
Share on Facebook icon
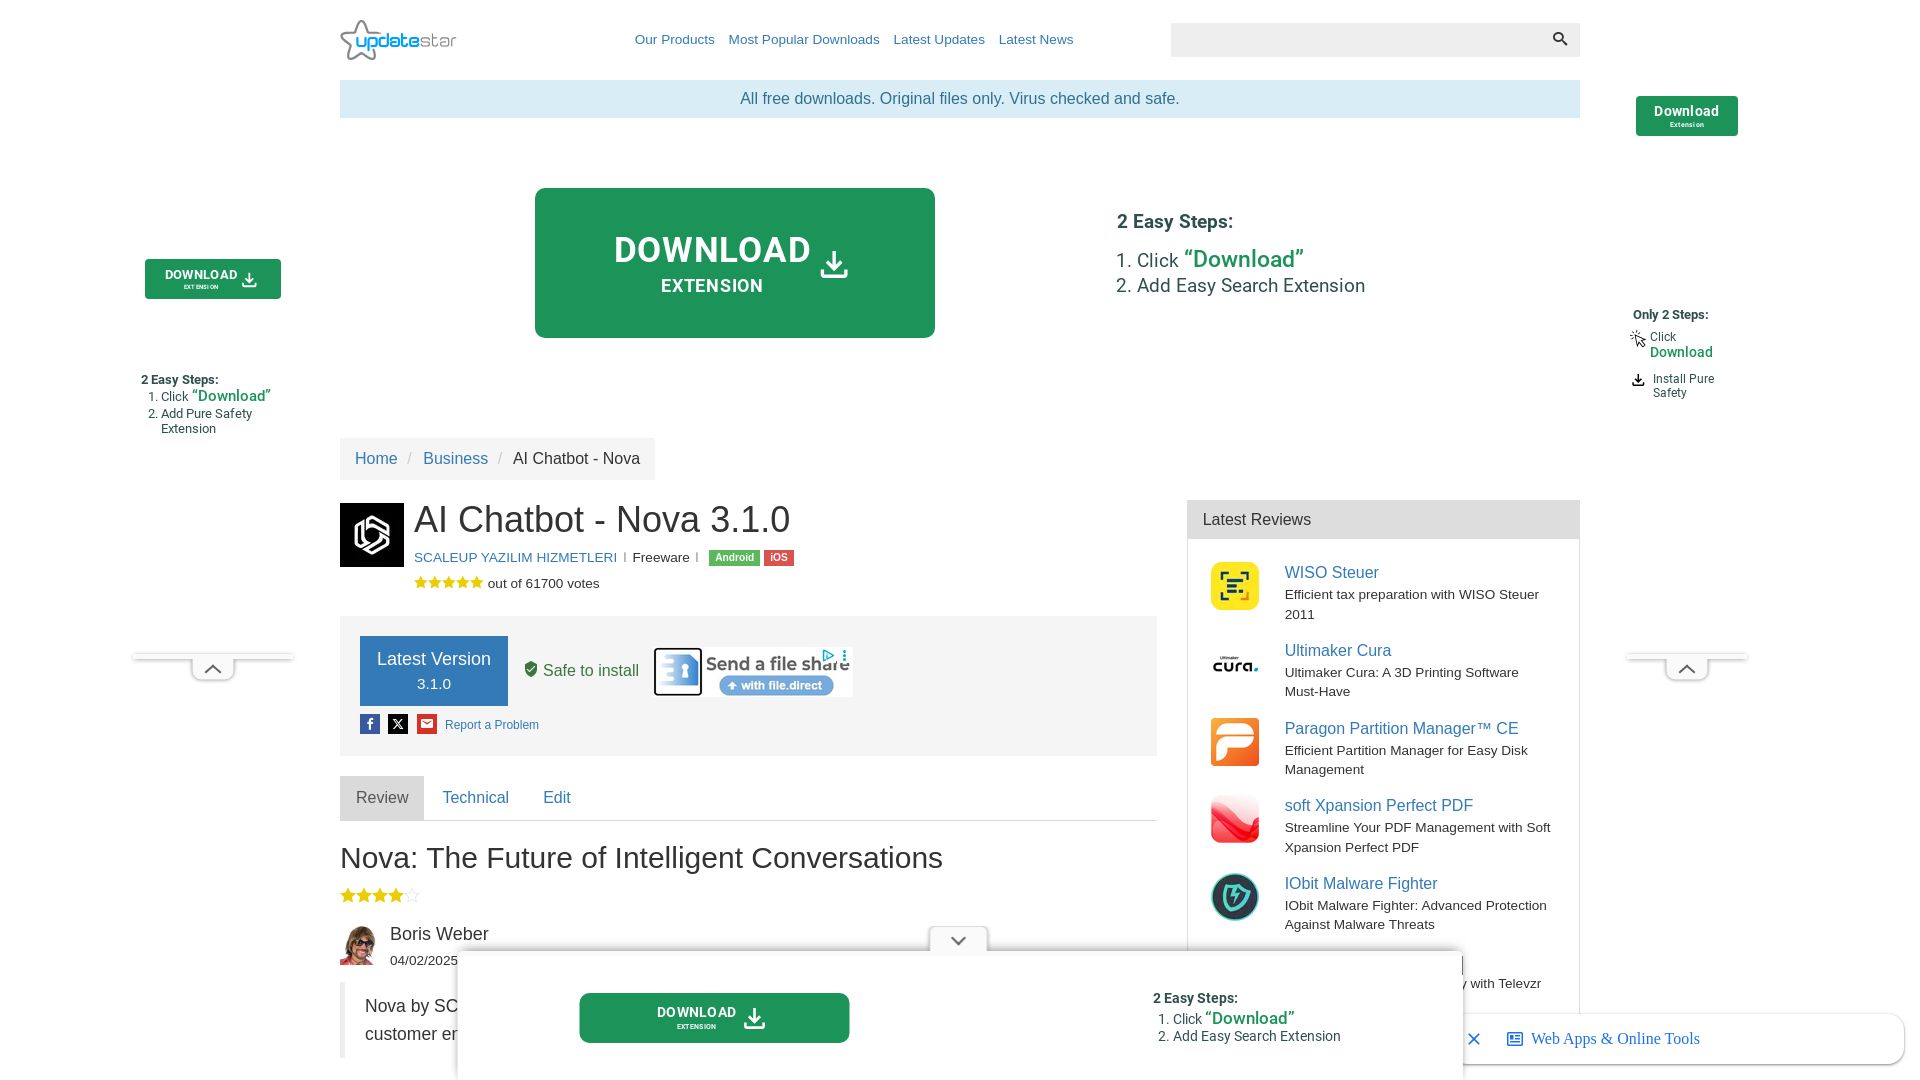(x=370, y=724)
